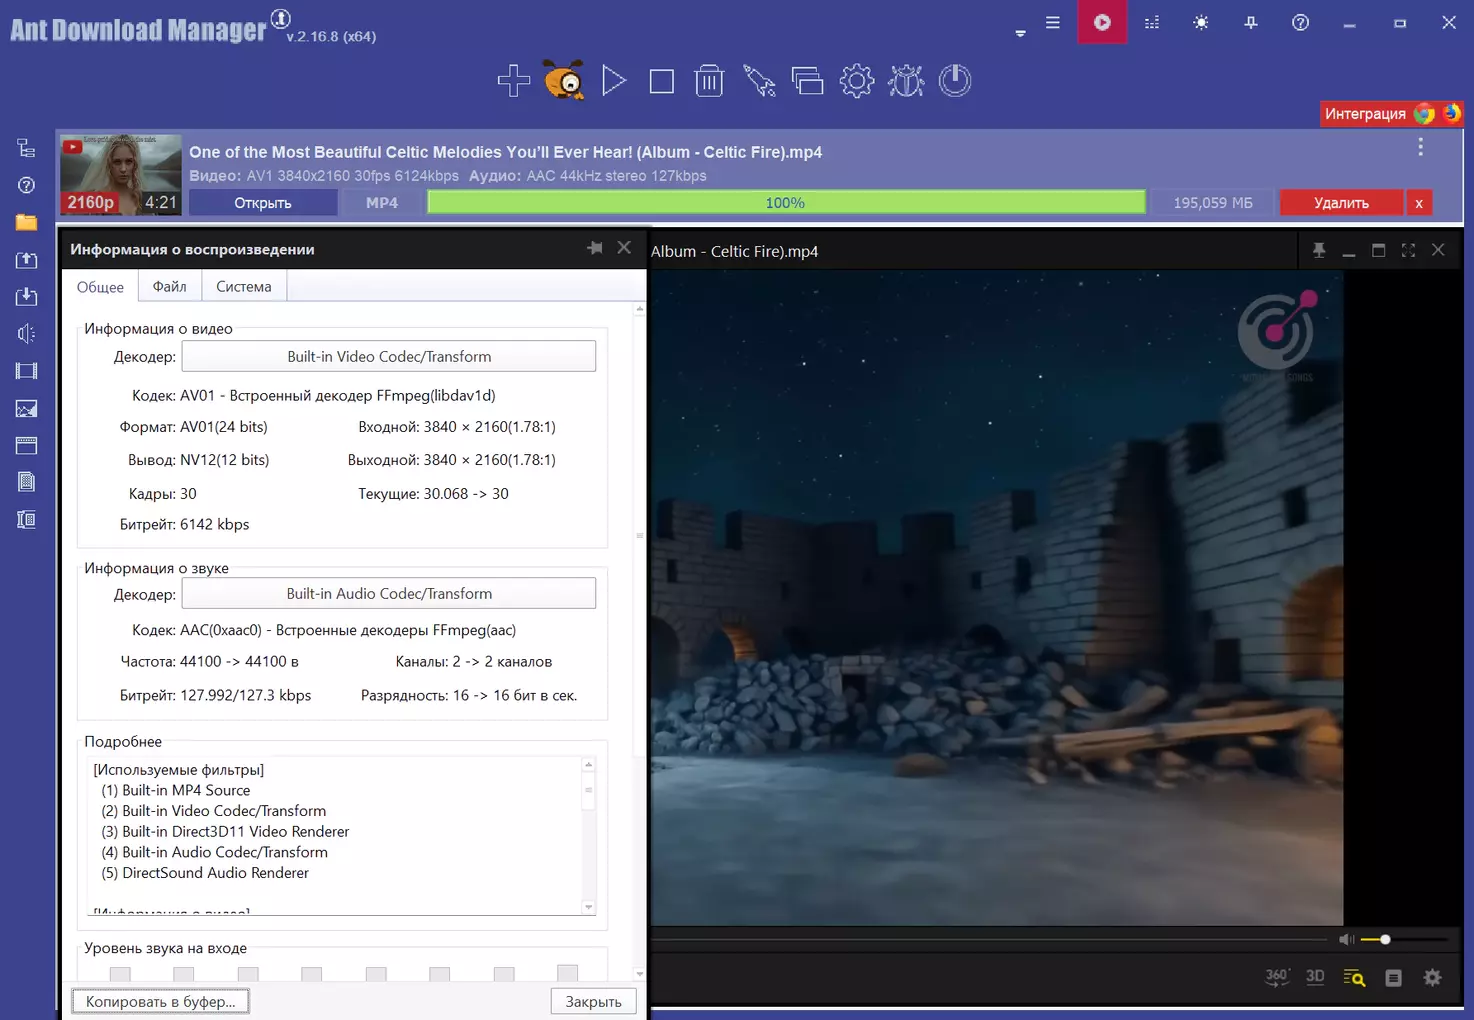1474x1020 pixels.
Task: Toggle 360° video mode in player
Action: click(1277, 977)
